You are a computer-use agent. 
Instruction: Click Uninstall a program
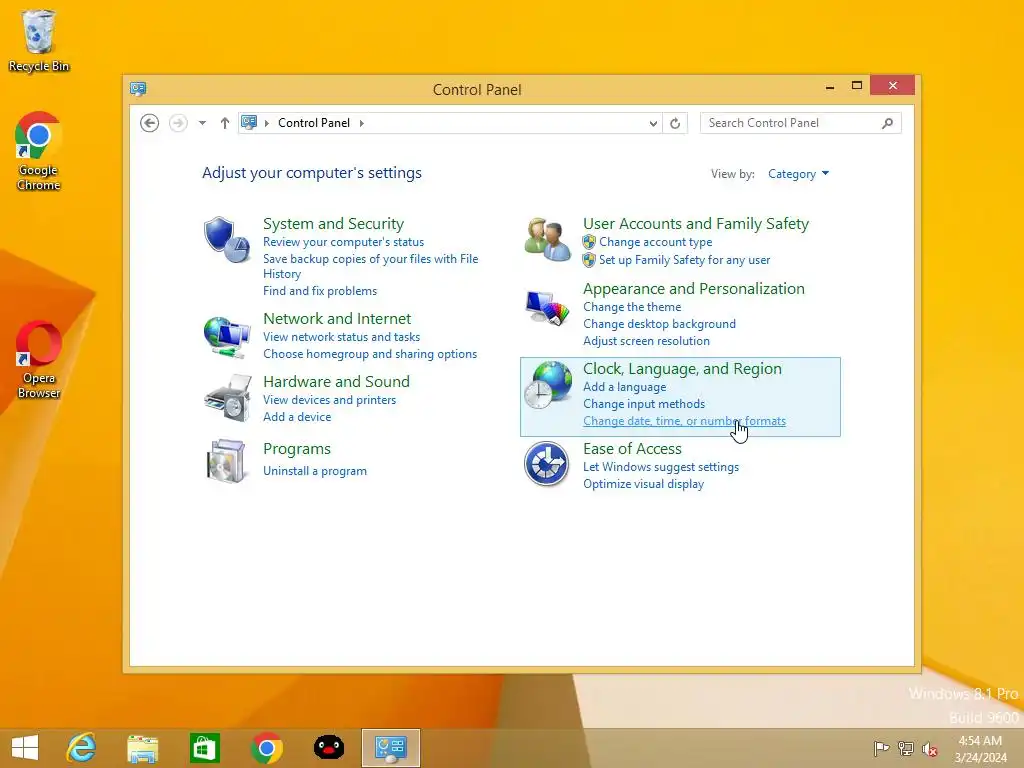pos(315,471)
